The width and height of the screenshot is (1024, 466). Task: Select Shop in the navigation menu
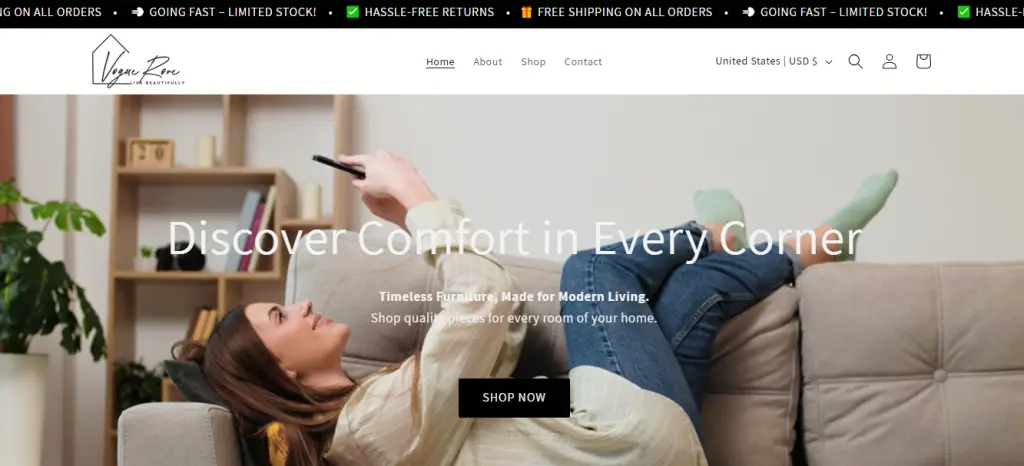pos(533,61)
